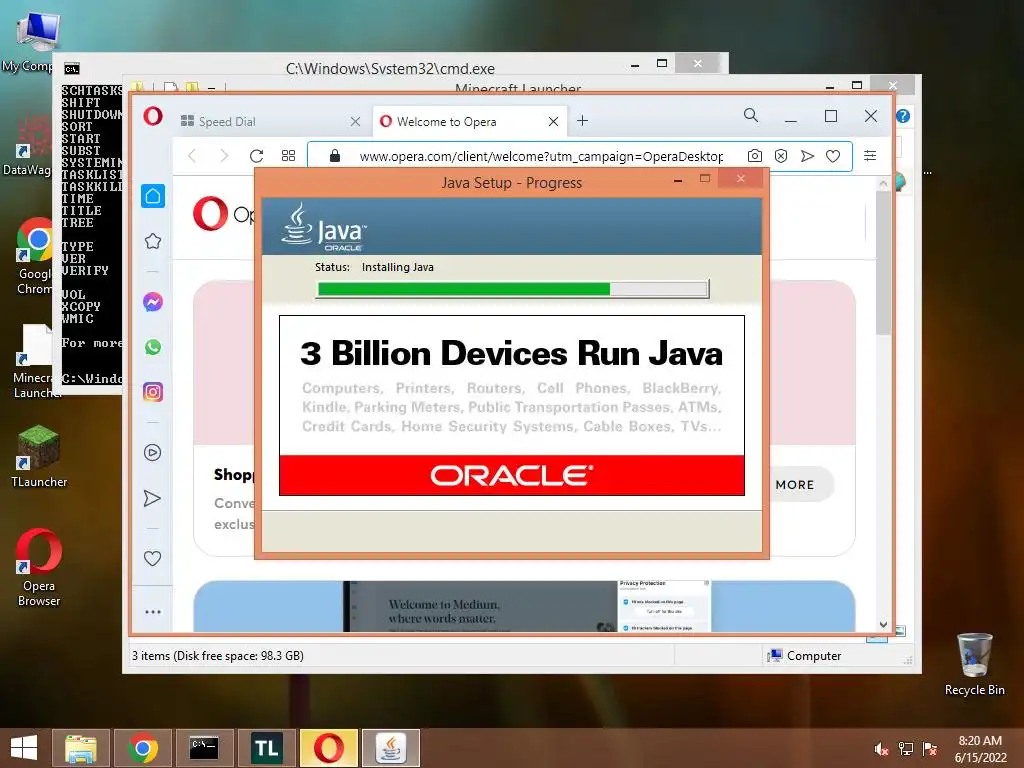Image resolution: width=1024 pixels, height=768 pixels.
Task: Minimize the Java Setup Progress window
Action: coord(679,180)
